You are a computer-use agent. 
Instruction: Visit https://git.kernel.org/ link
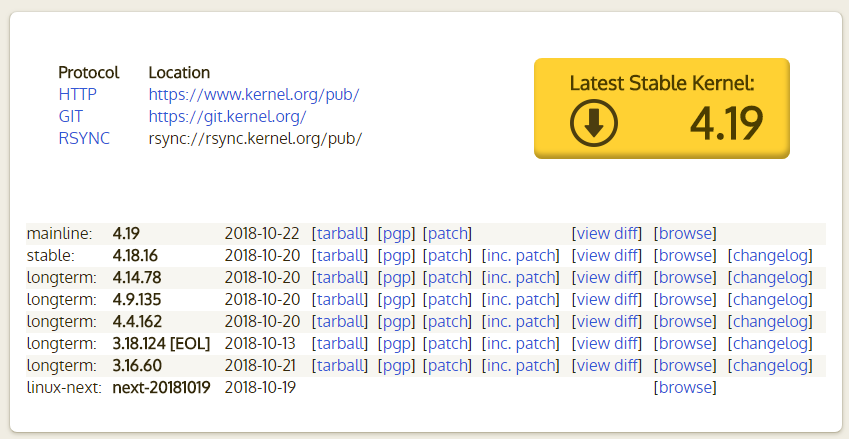tap(227, 116)
